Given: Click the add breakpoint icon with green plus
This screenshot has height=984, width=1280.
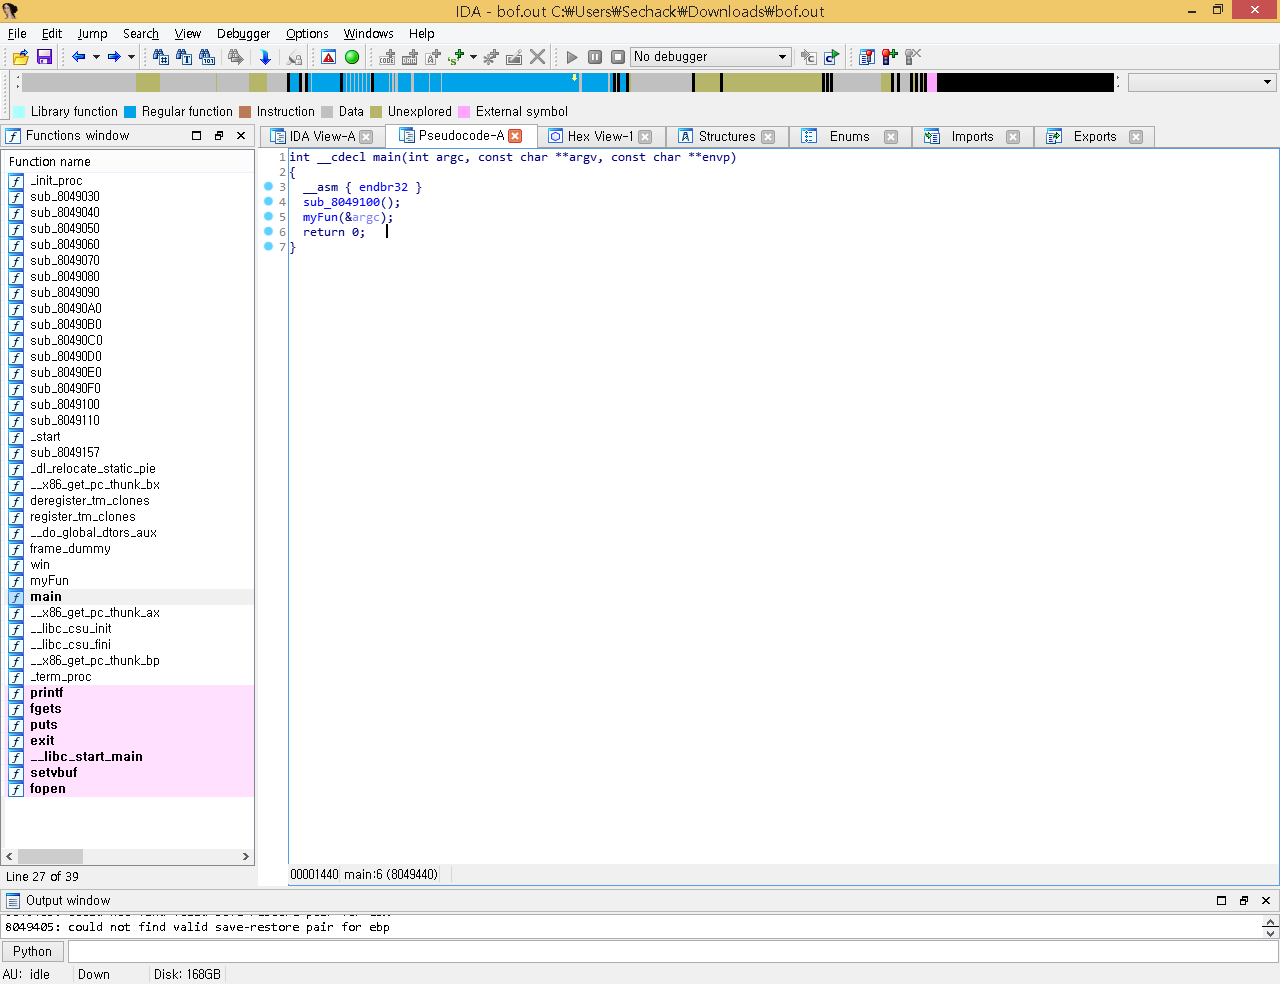Looking at the screenshot, I should [x=889, y=57].
